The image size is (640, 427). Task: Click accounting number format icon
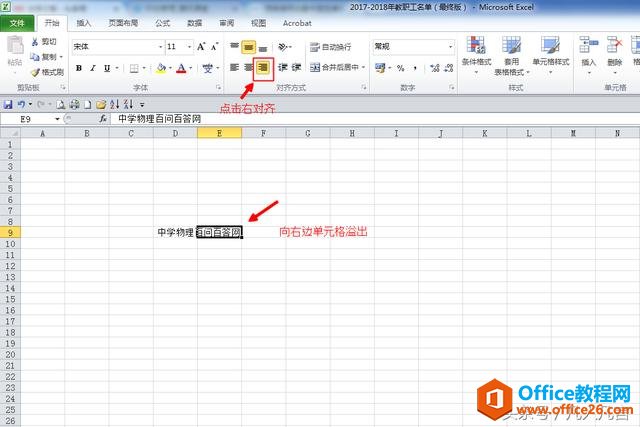(380, 68)
